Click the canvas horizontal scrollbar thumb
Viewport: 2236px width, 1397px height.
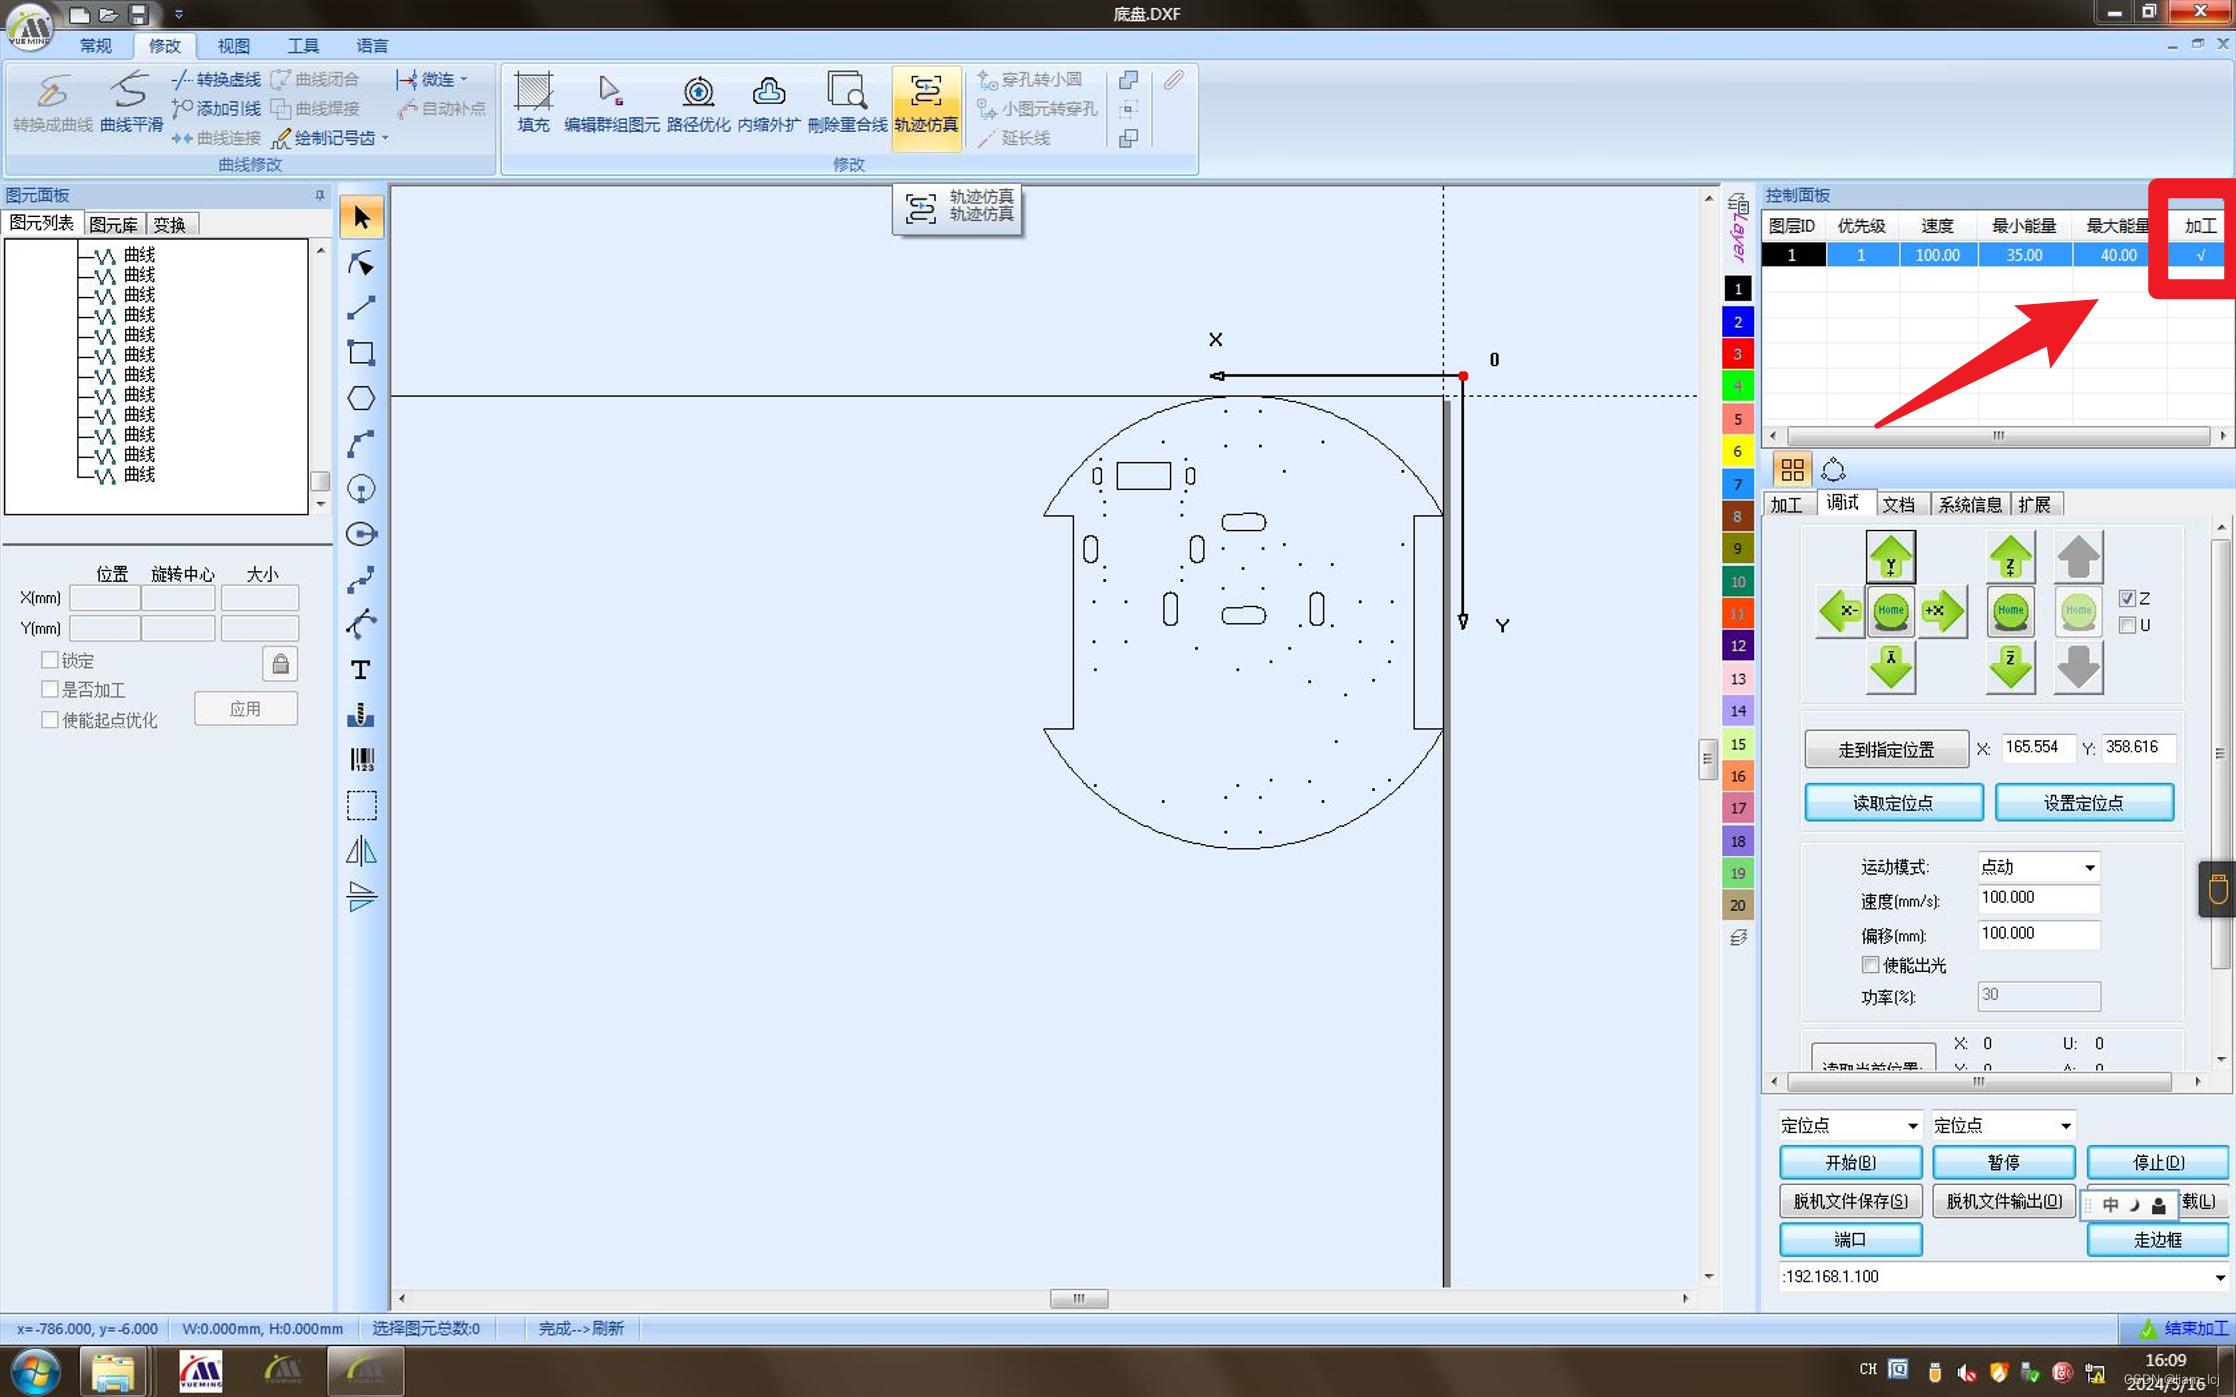click(x=1078, y=1298)
